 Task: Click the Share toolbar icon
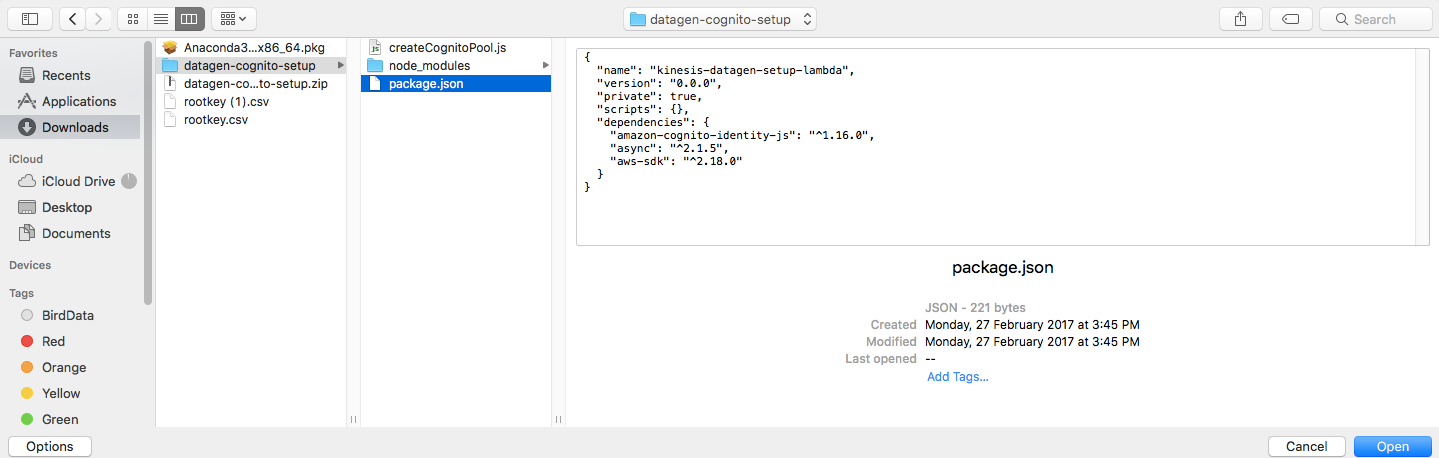[1241, 18]
